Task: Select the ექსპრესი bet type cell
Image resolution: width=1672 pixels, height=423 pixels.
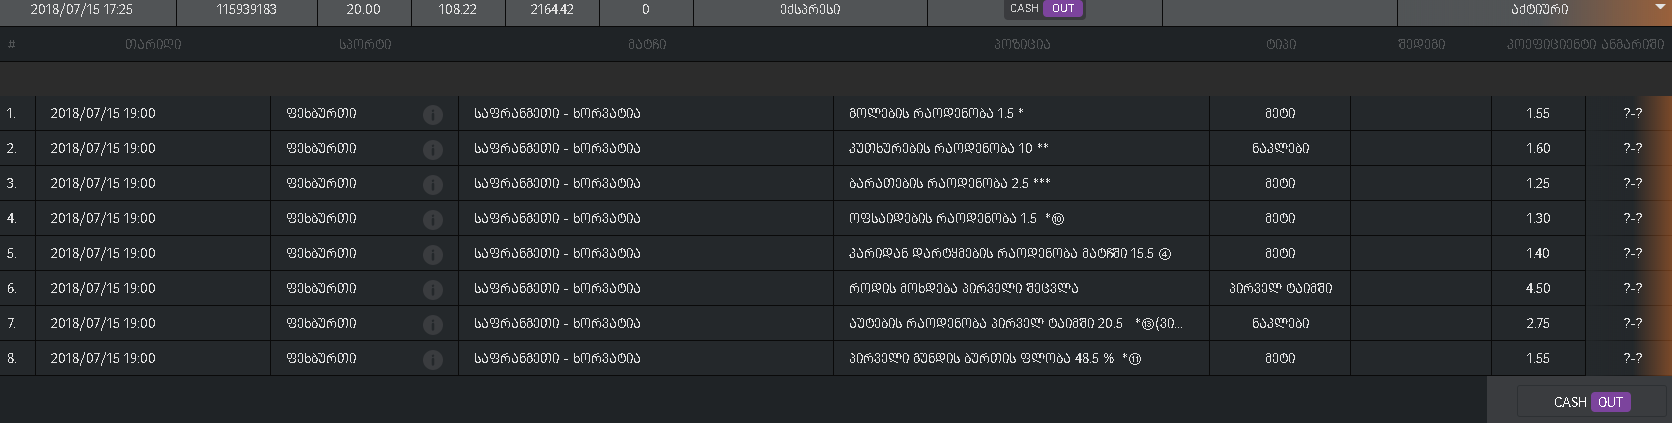Action: pyautogui.click(x=810, y=9)
